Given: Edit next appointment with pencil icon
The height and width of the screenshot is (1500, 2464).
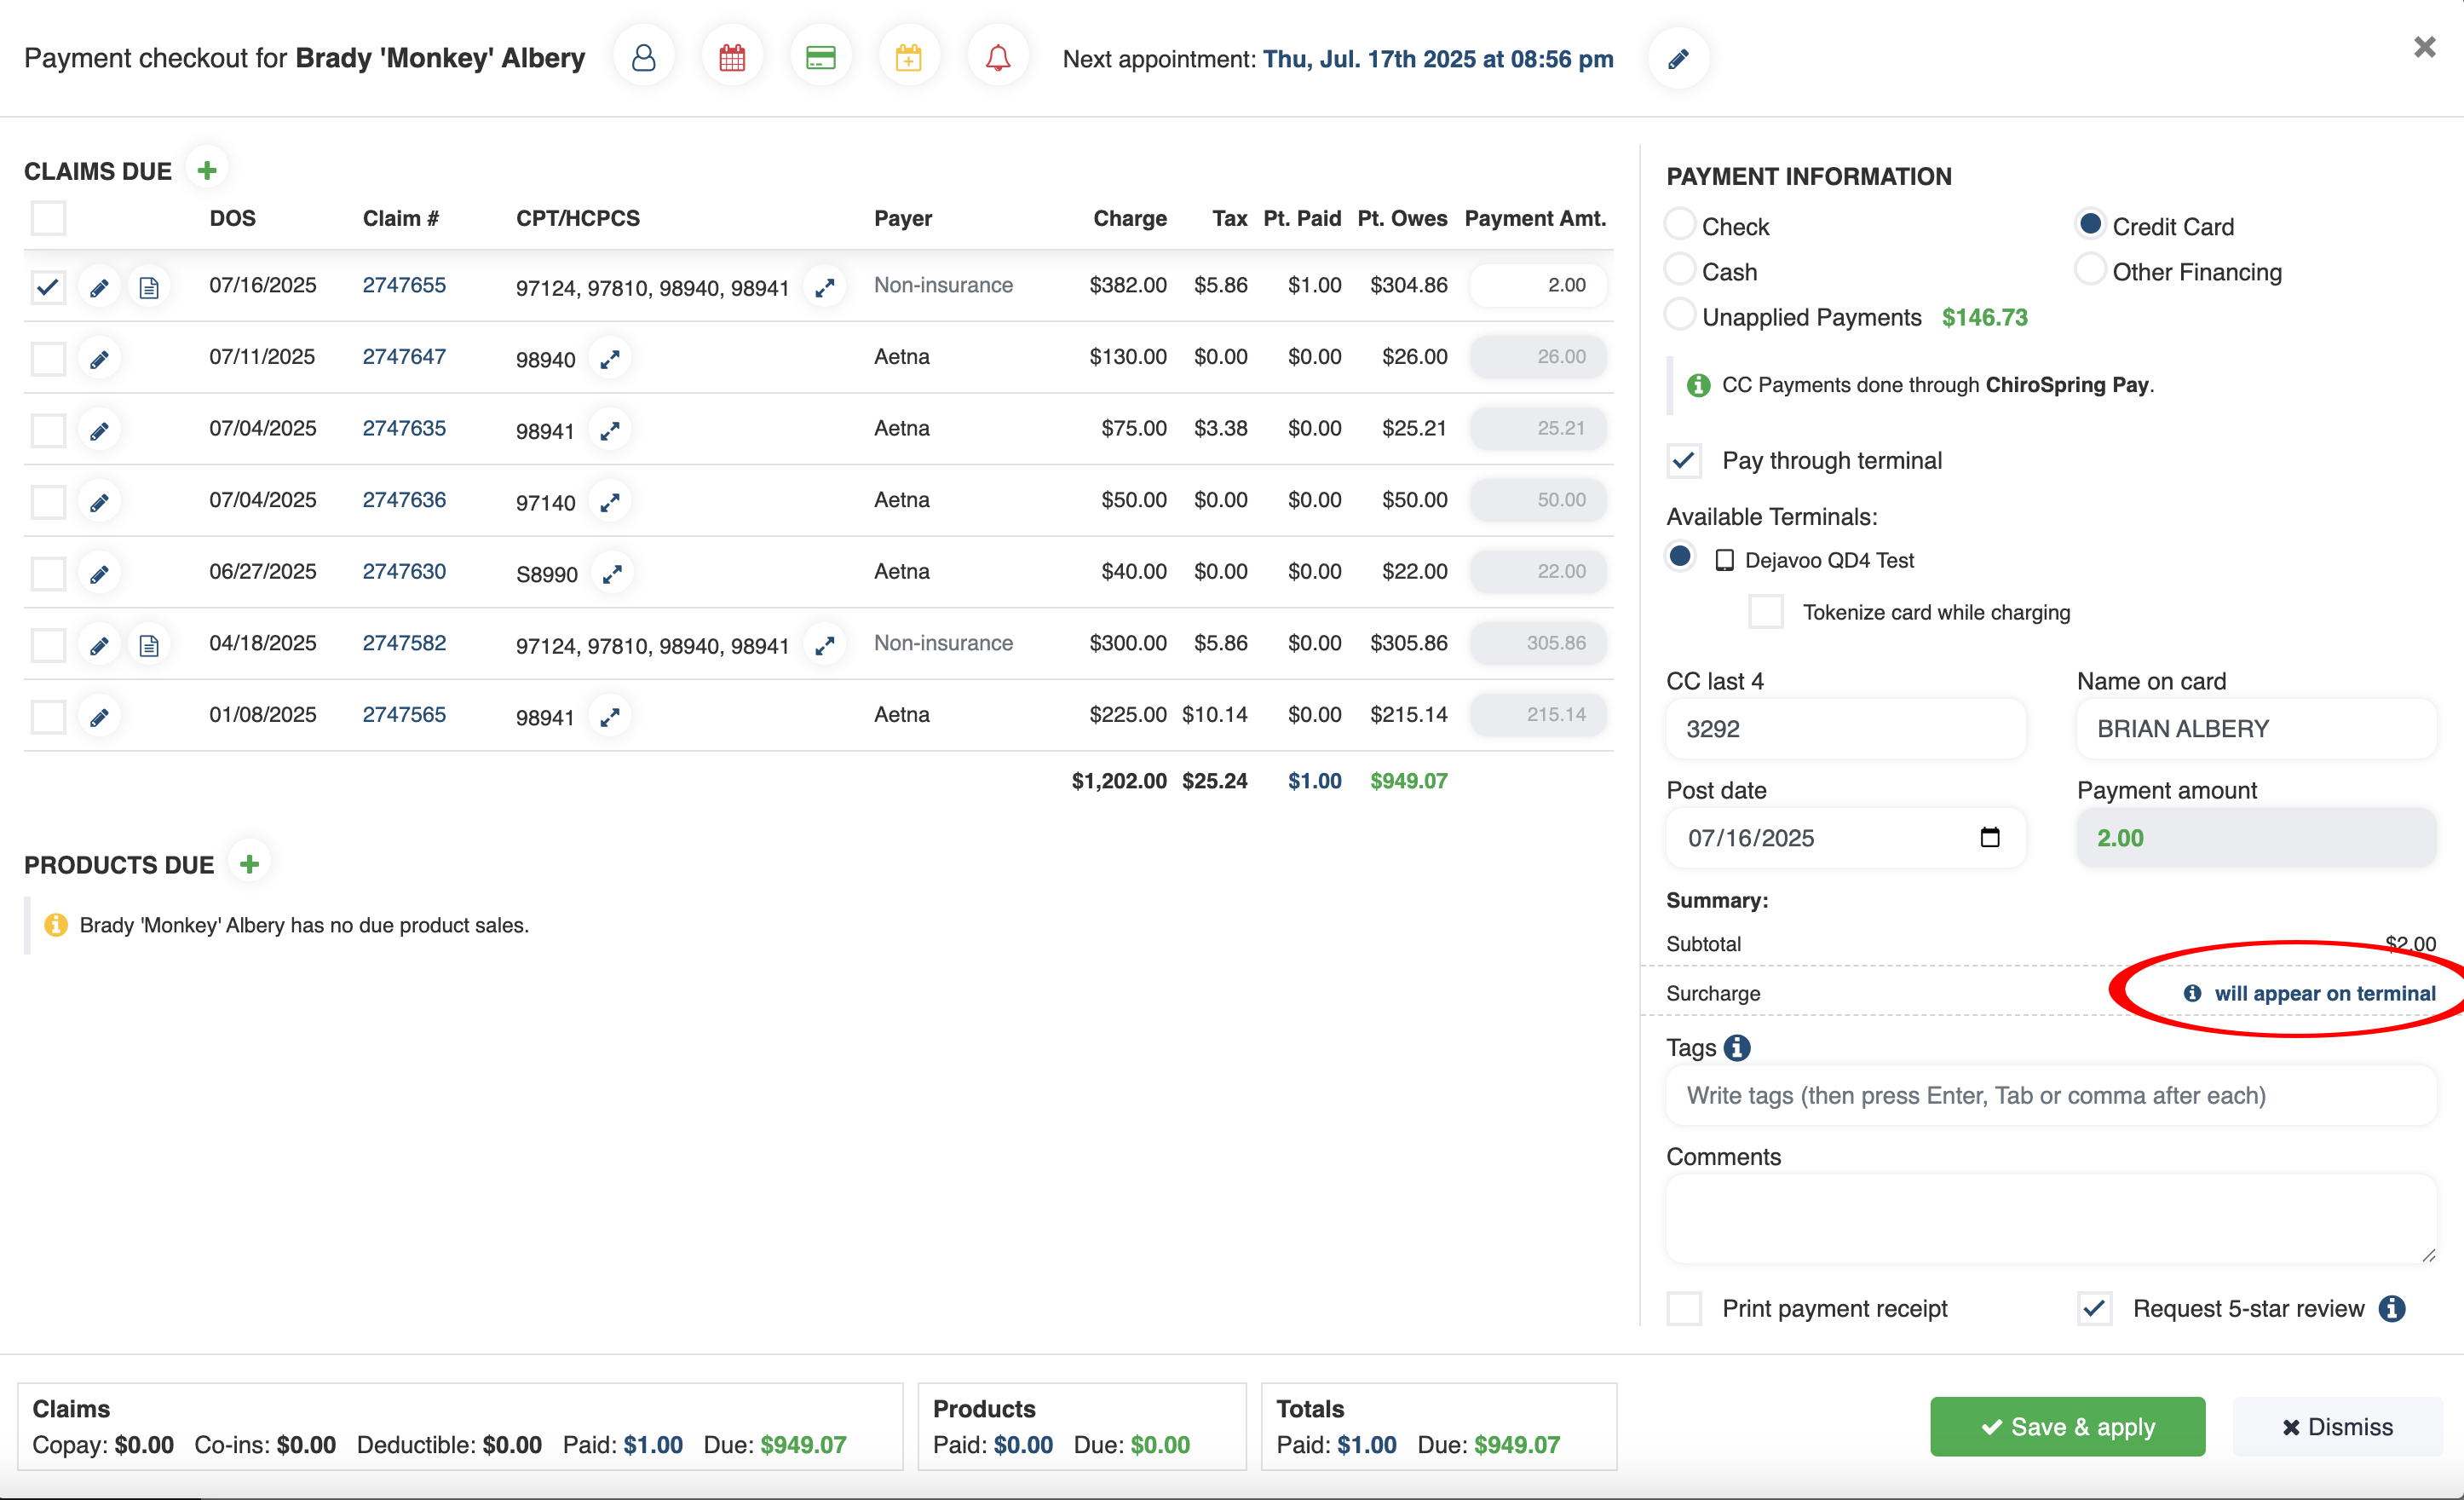Looking at the screenshot, I should click(x=1678, y=59).
